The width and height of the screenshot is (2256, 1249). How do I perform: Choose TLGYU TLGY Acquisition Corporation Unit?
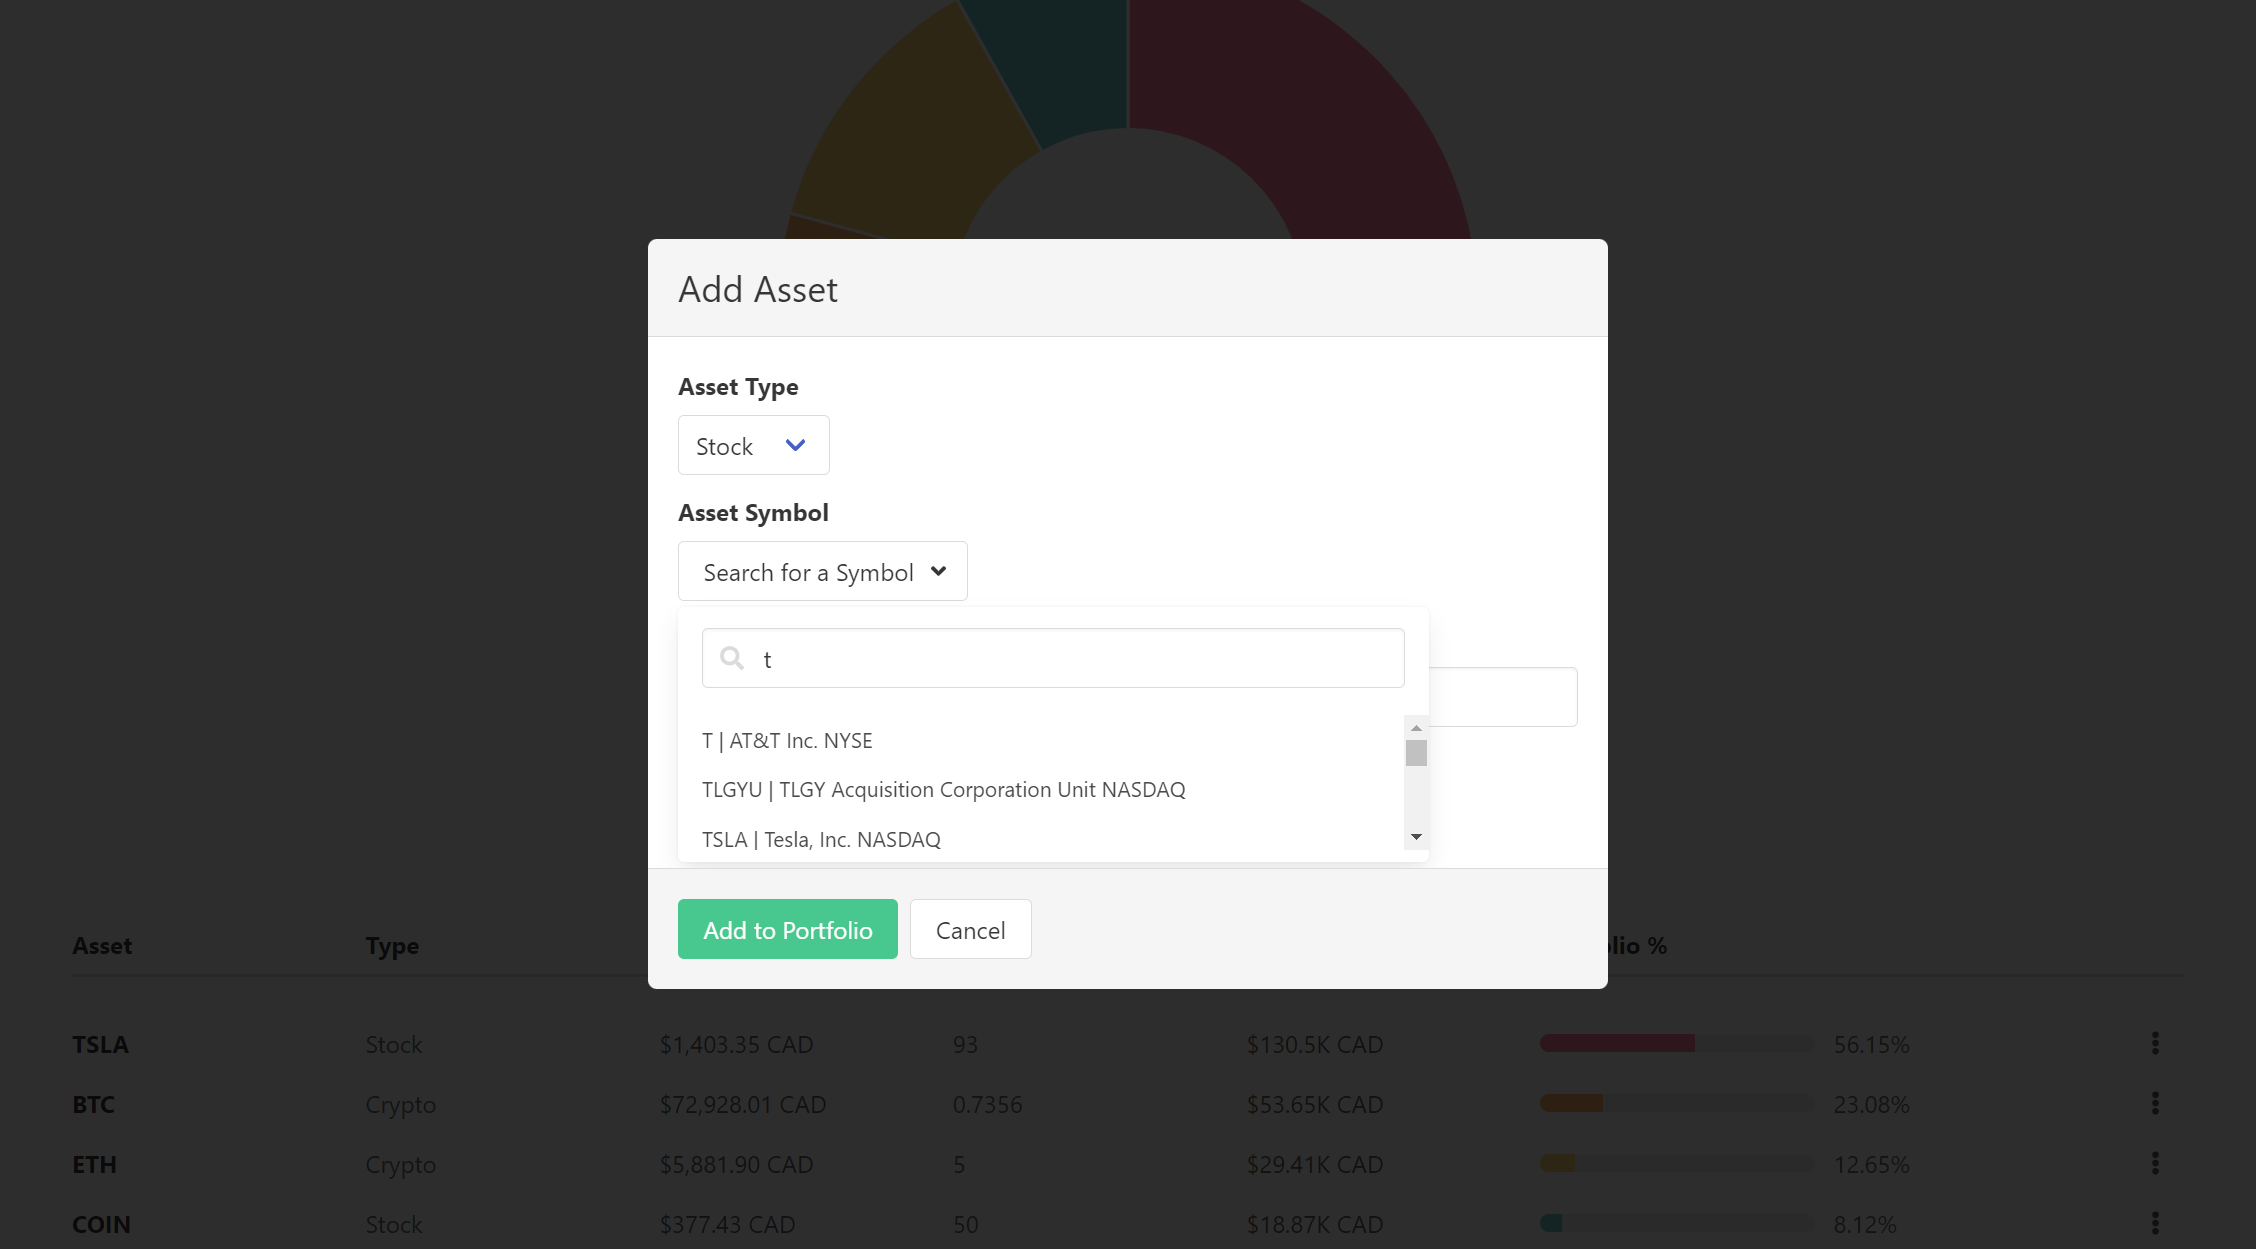click(943, 789)
